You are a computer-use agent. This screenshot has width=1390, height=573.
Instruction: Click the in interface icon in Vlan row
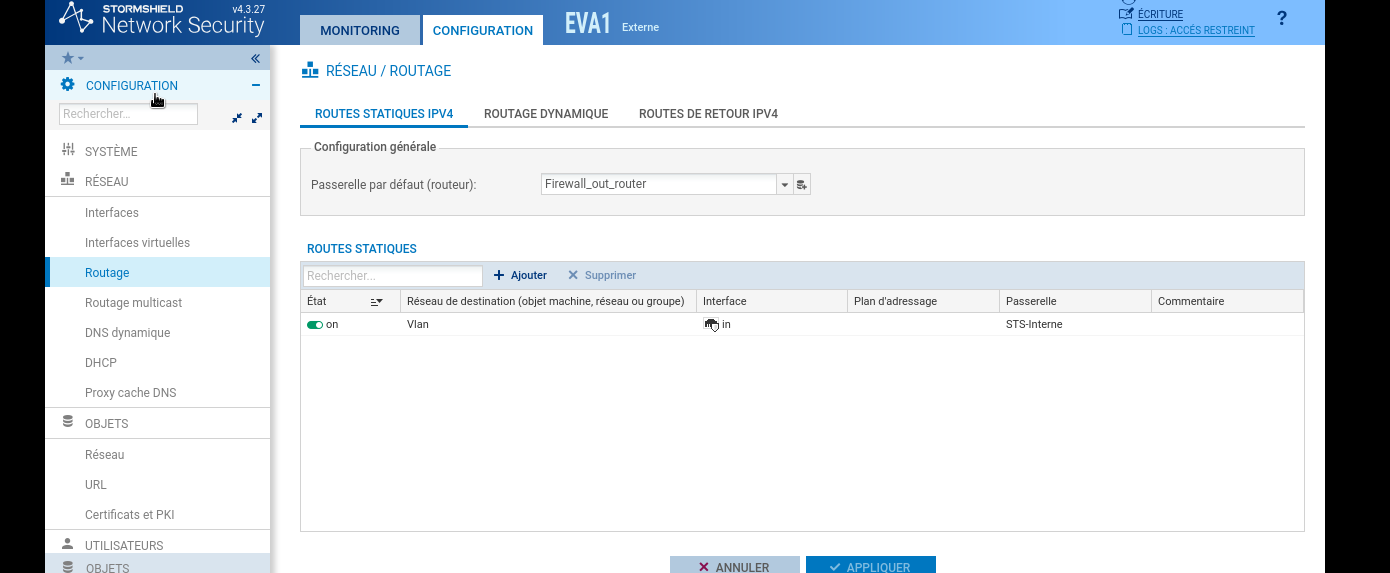(x=711, y=325)
